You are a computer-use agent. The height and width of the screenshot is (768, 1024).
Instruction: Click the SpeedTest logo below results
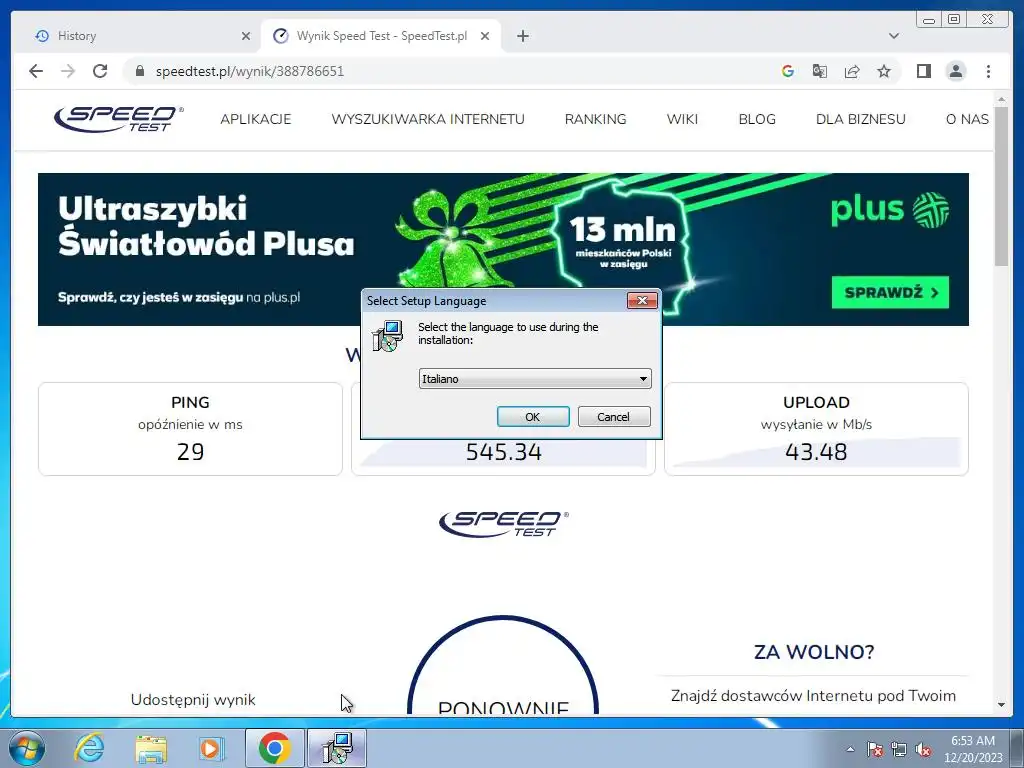(x=504, y=524)
